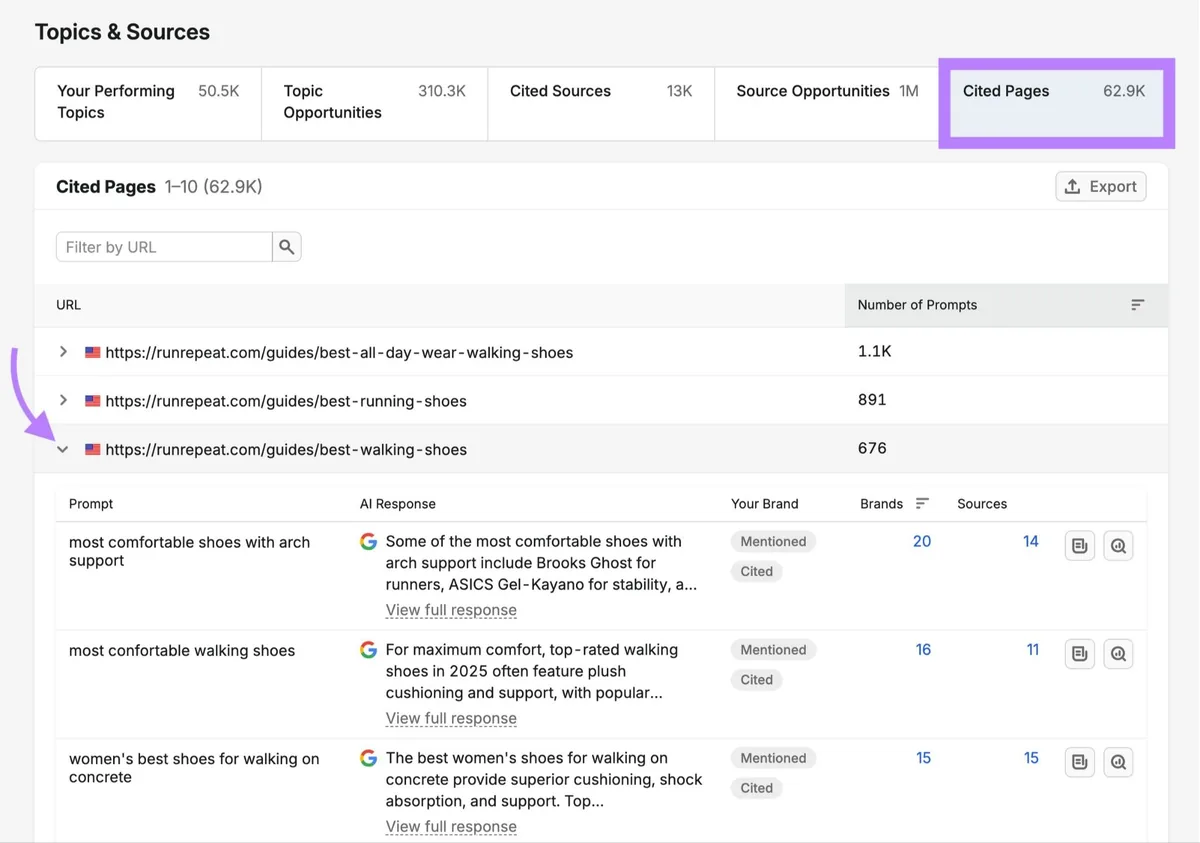Sort by Number of Prompts icon
1200x843 pixels.
tap(1137, 305)
